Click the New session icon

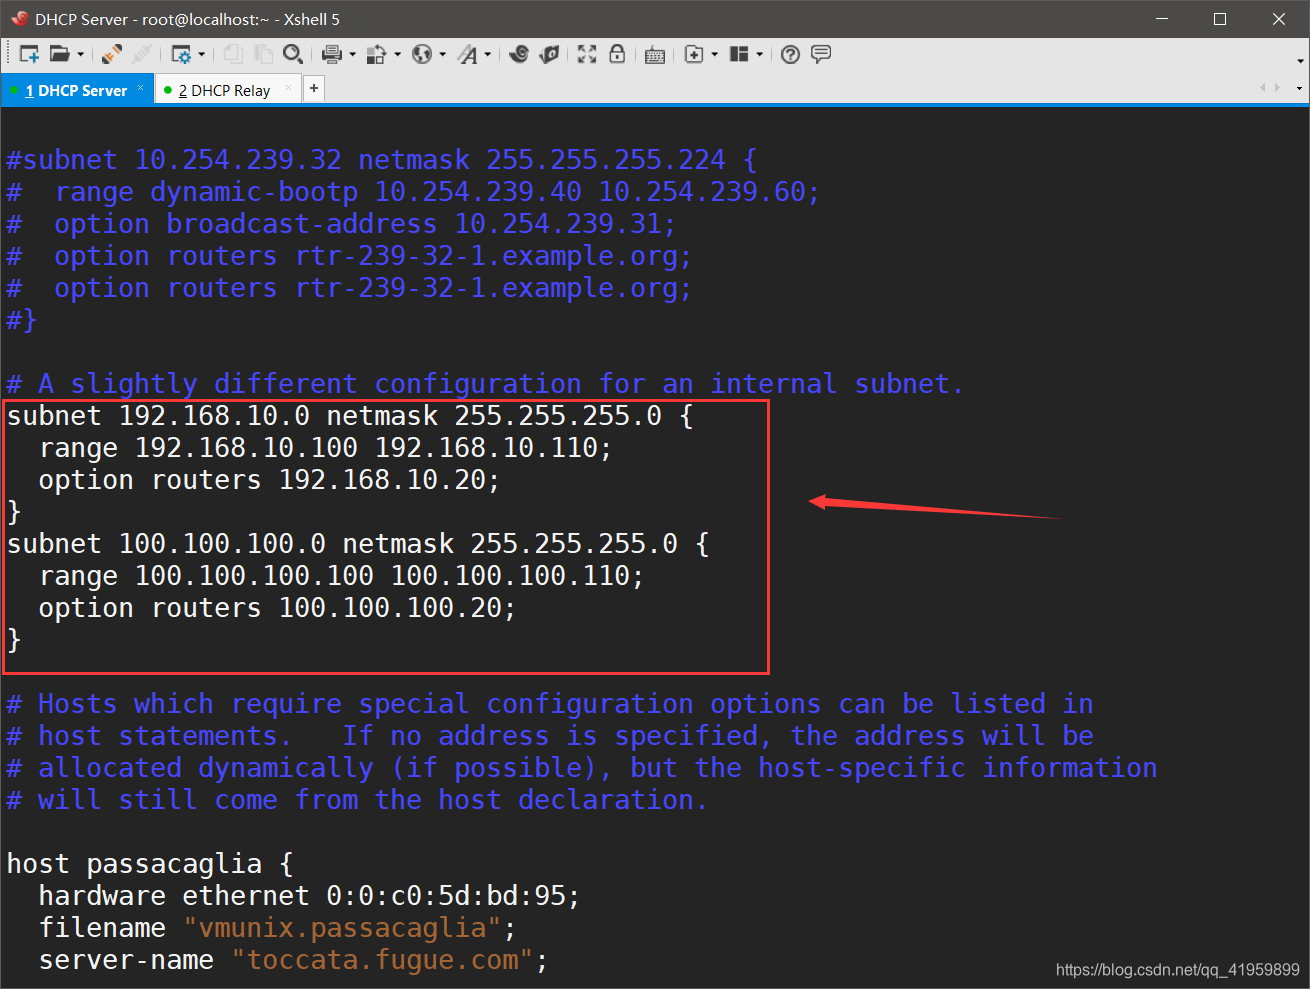point(29,54)
